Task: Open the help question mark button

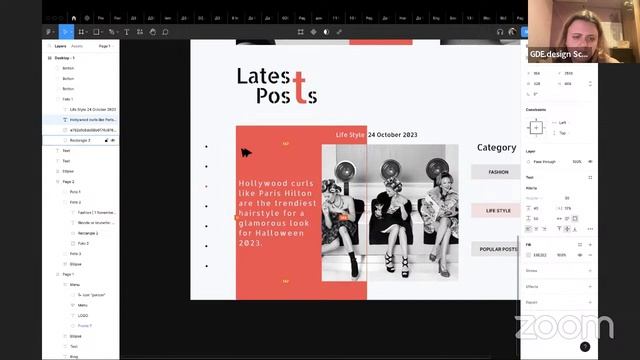Action: [585, 347]
